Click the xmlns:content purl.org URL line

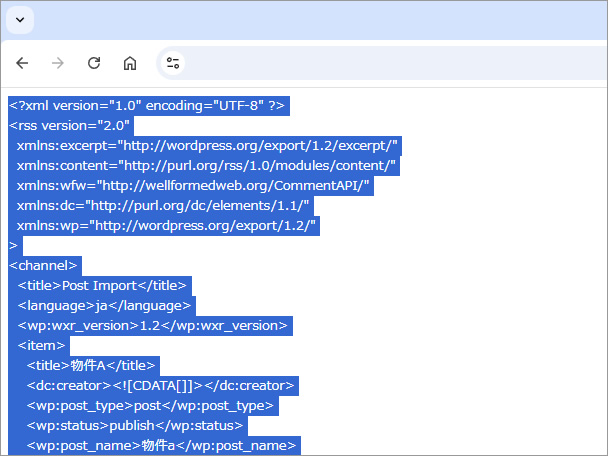(x=206, y=166)
